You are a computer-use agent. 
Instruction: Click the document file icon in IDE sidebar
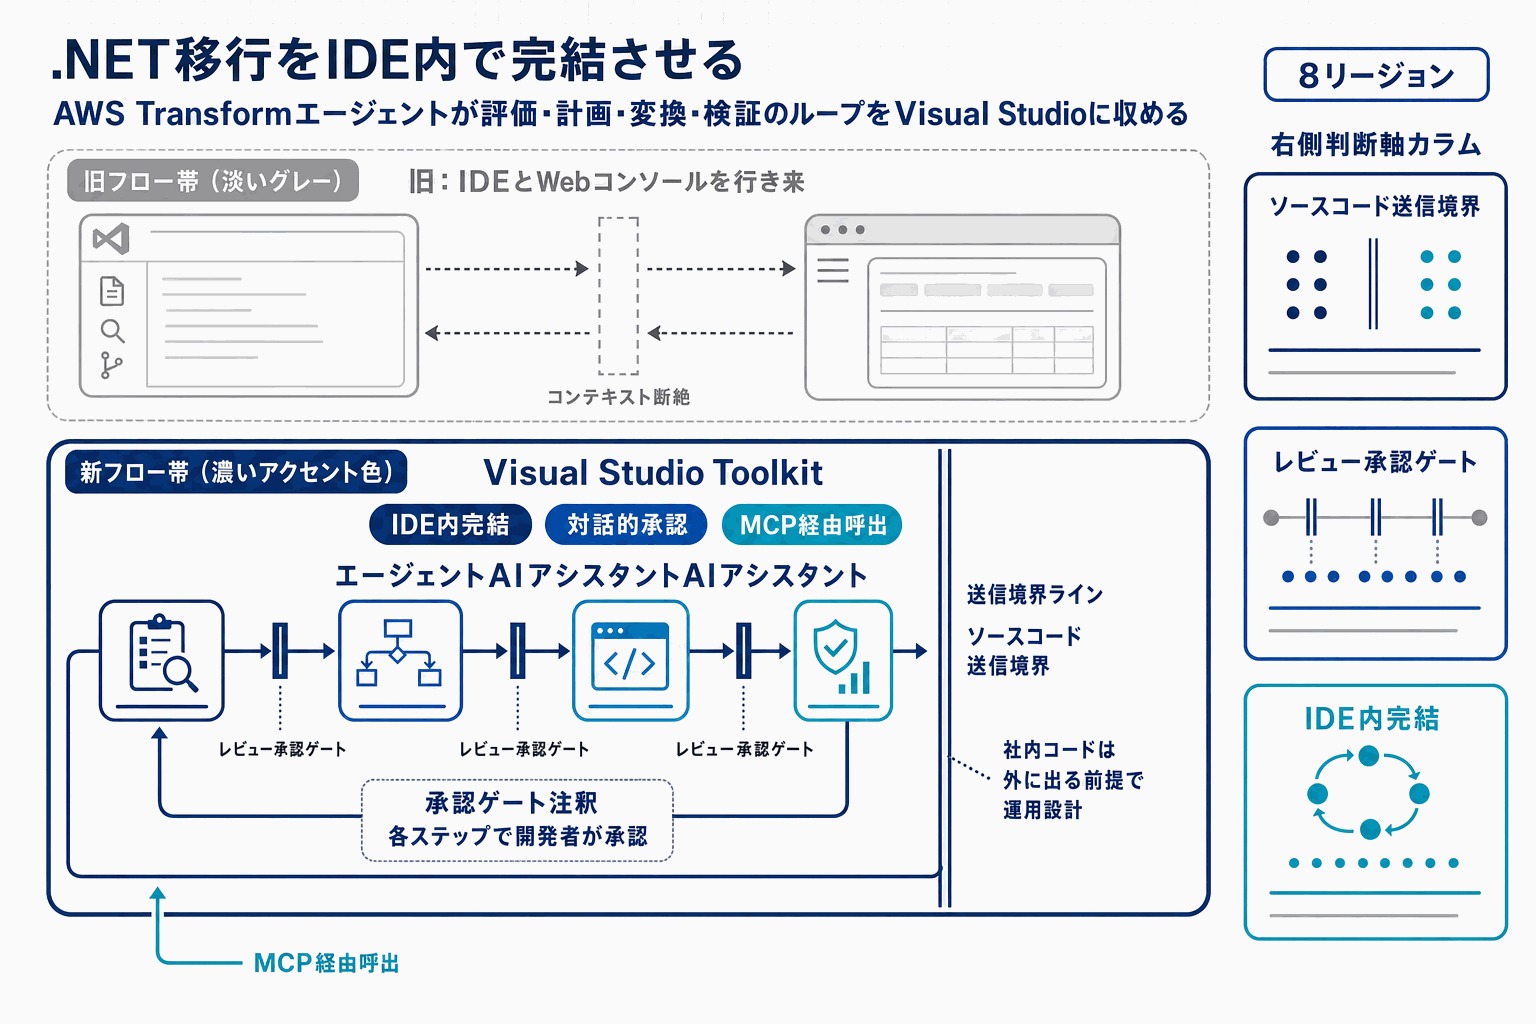pos(112,291)
